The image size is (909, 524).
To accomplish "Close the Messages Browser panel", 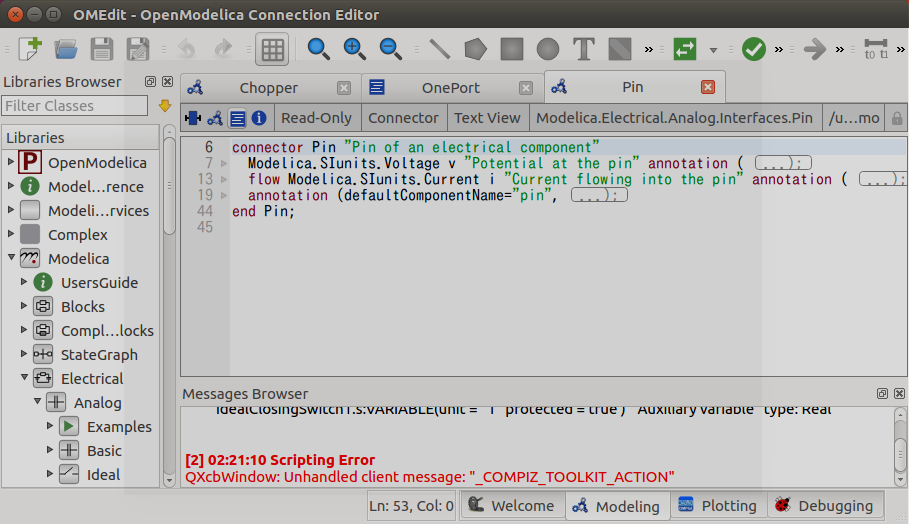I will [x=899, y=394].
